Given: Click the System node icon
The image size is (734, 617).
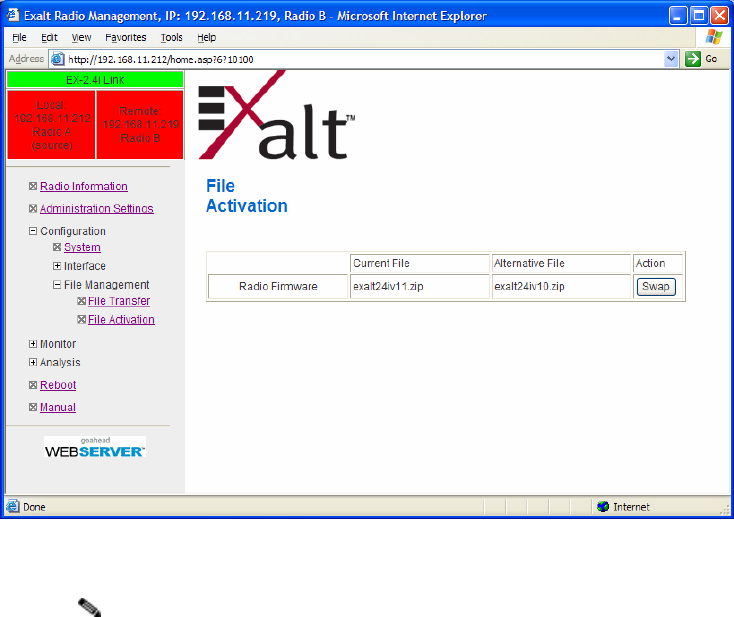Looking at the screenshot, I should (x=57, y=247).
